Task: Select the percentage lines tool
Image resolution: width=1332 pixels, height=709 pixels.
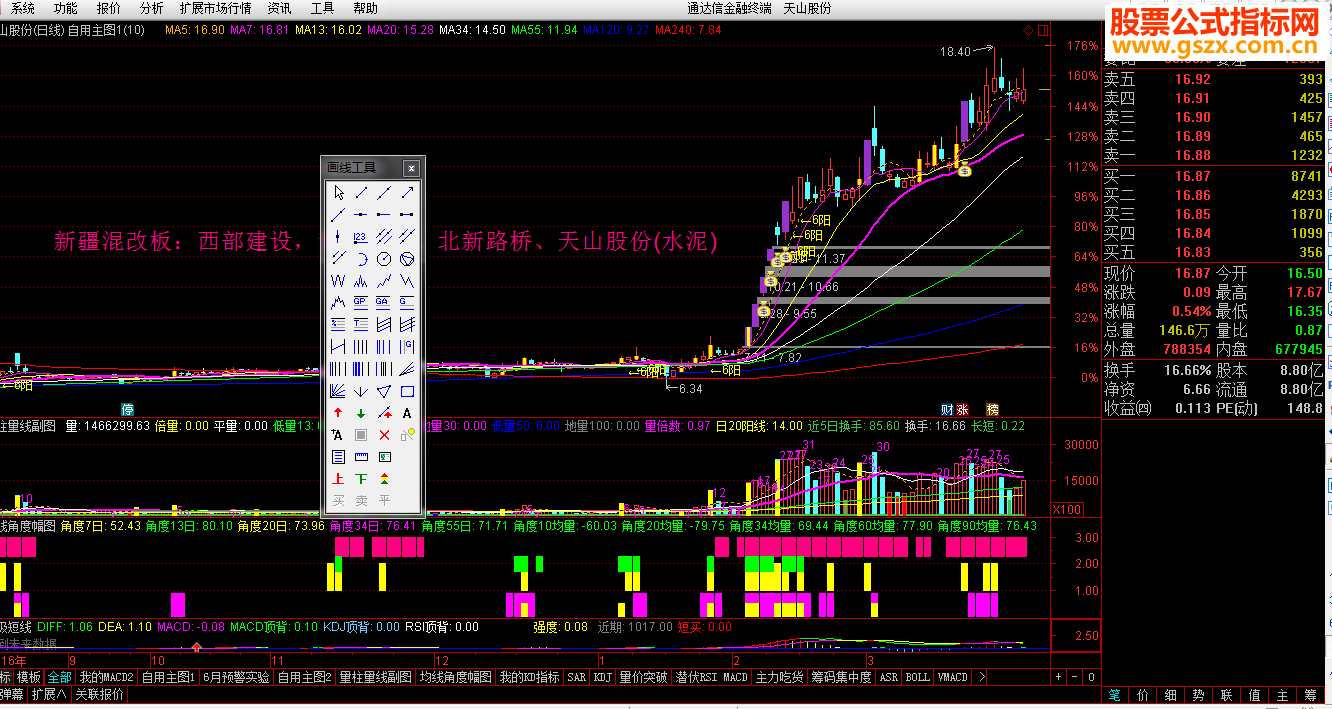Action: pos(339,323)
